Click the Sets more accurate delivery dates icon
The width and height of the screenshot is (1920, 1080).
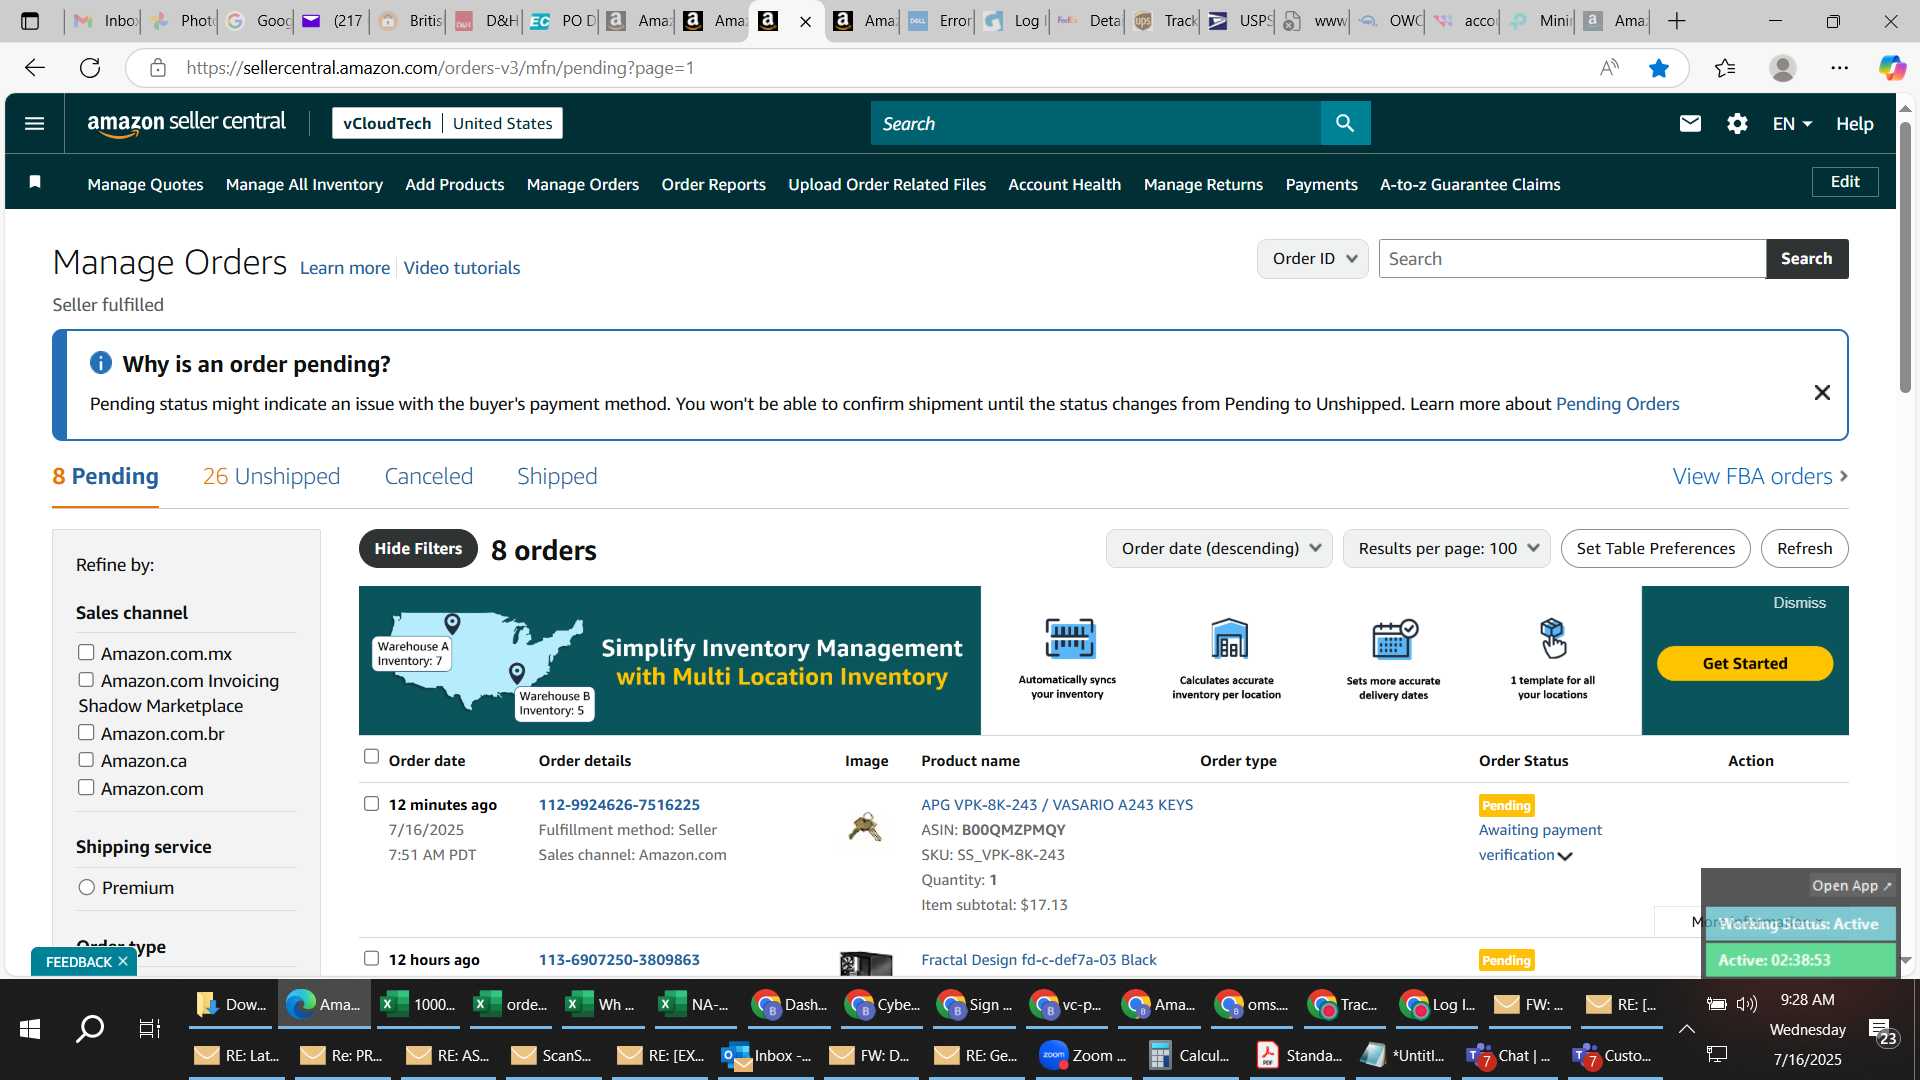[x=1394, y=638]
